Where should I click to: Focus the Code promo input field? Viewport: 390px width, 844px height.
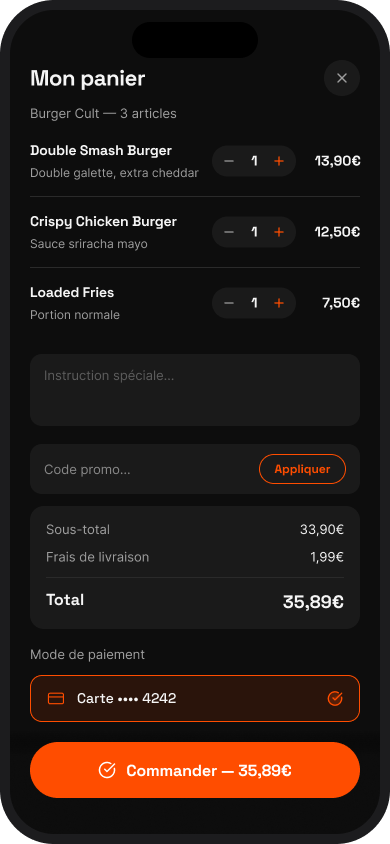coord(145,469)
